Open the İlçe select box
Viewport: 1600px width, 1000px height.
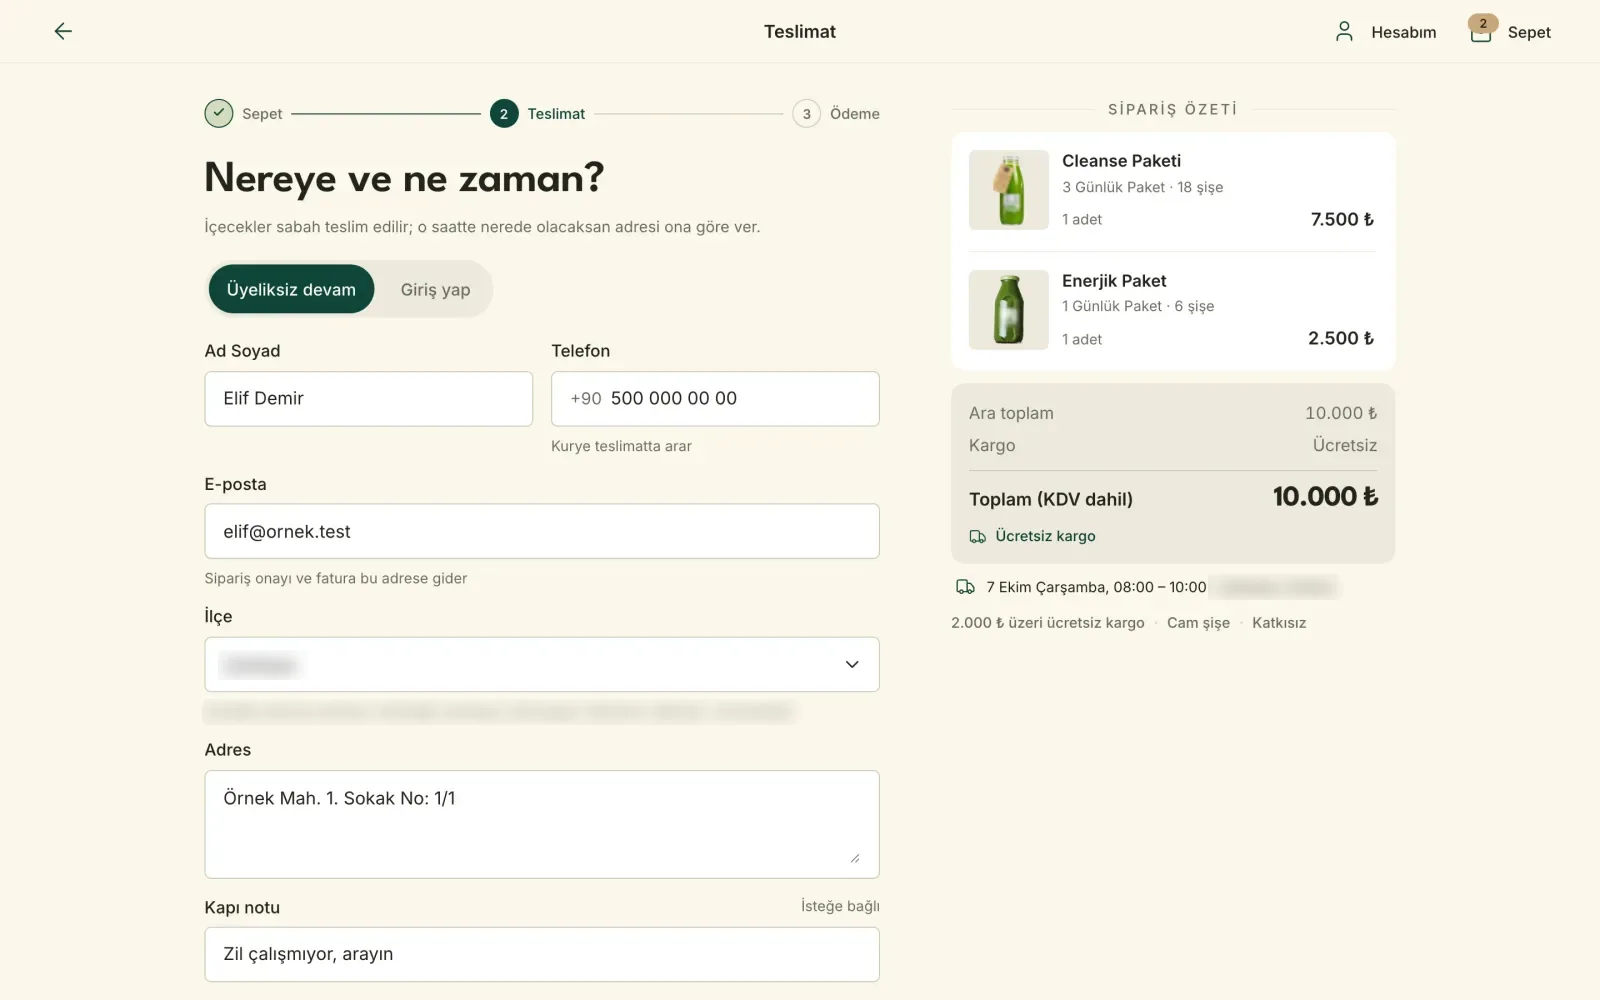point(542,665)
